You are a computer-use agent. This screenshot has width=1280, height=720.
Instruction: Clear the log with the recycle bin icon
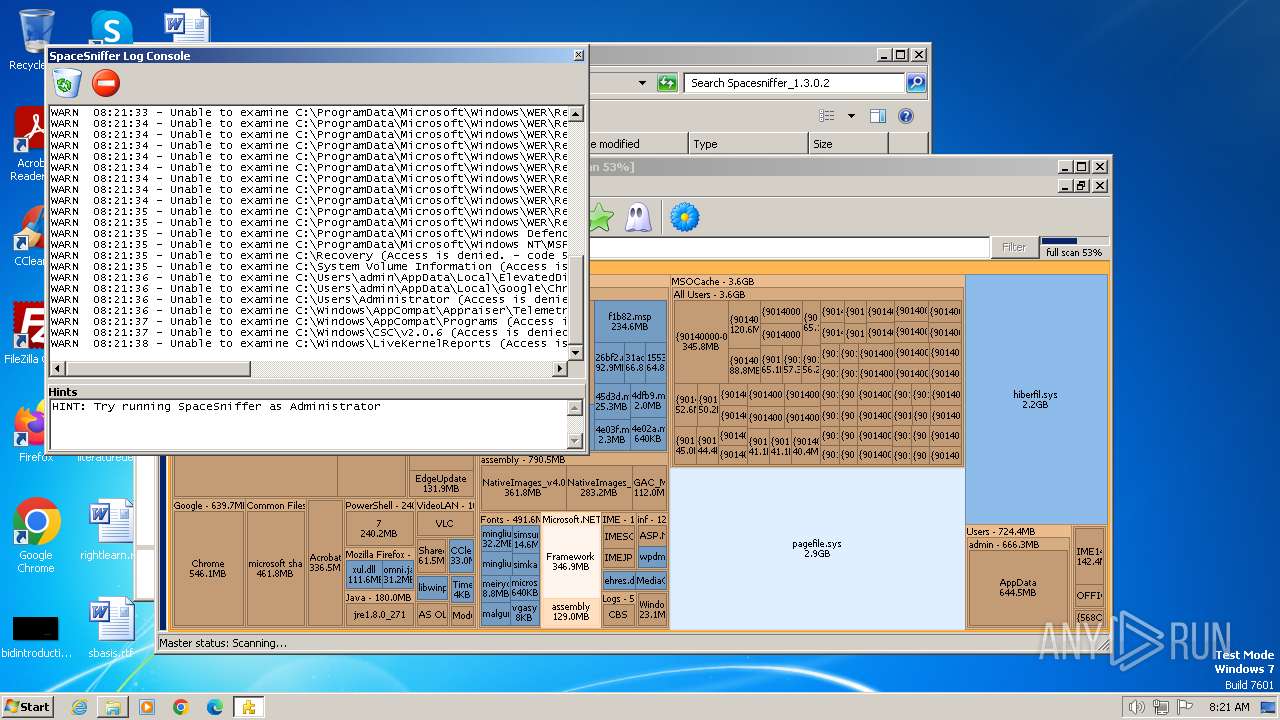68,83
